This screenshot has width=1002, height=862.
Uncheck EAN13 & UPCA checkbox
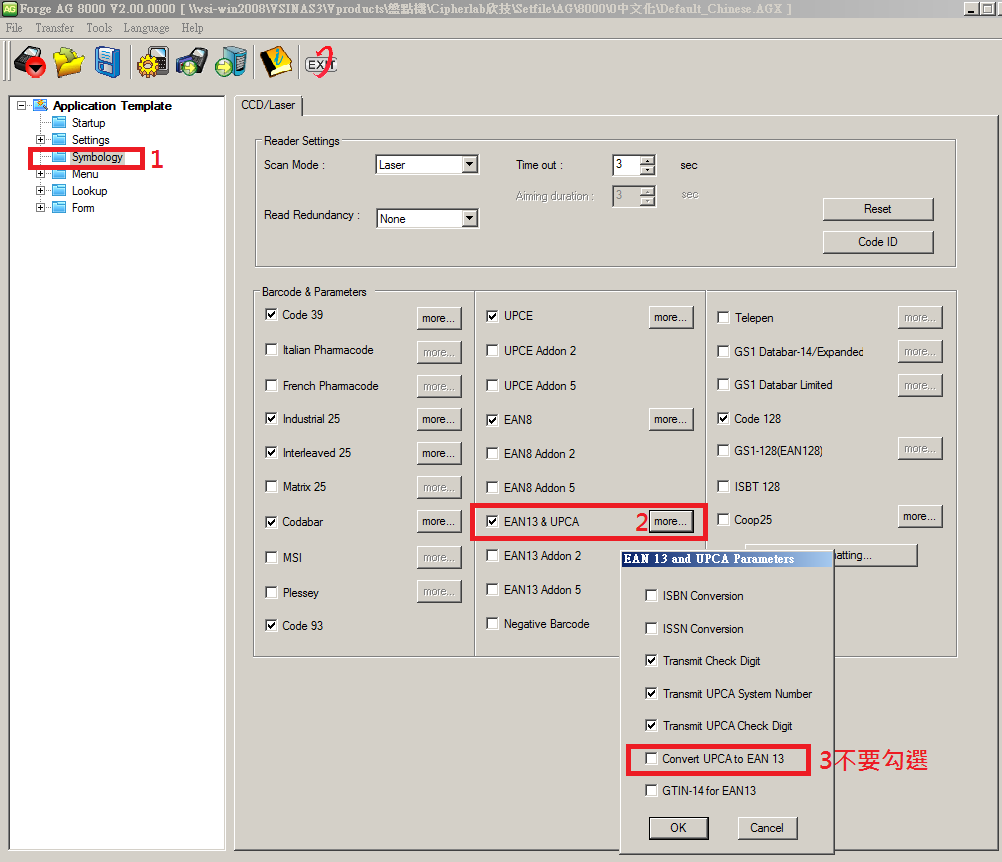click(x=492, y=521)
